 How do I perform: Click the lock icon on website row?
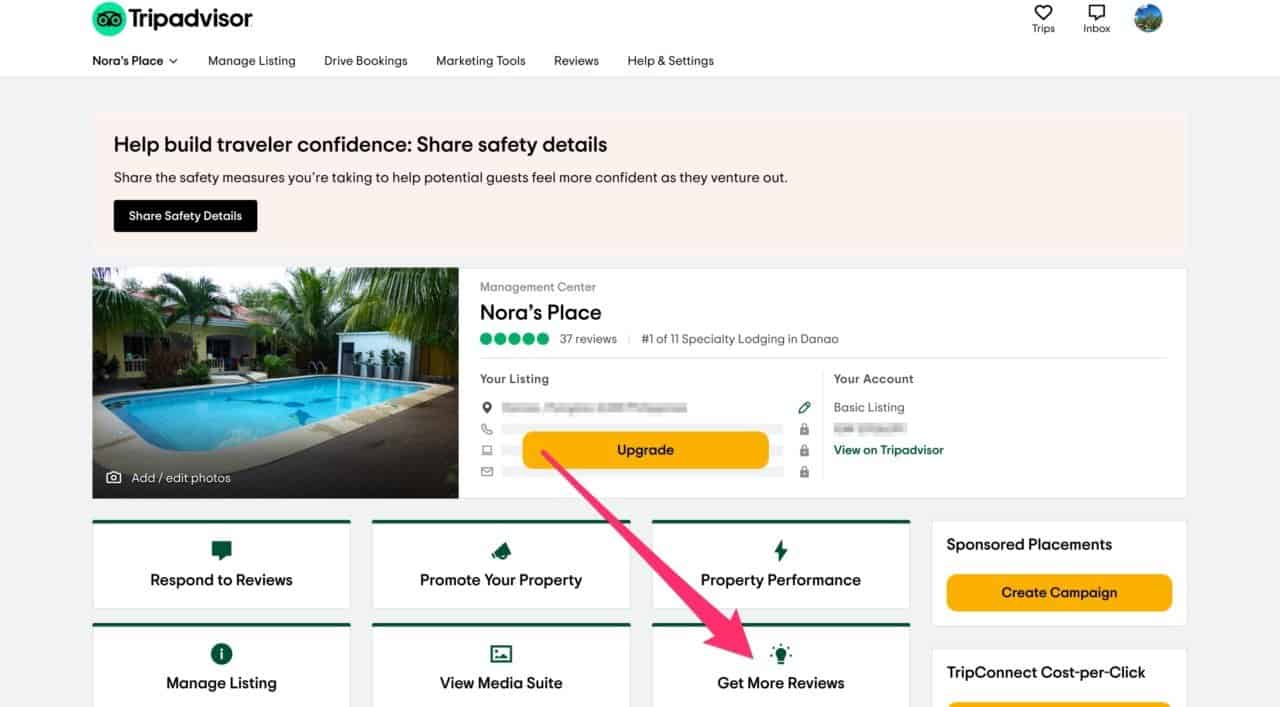click(x=804, y=451)
